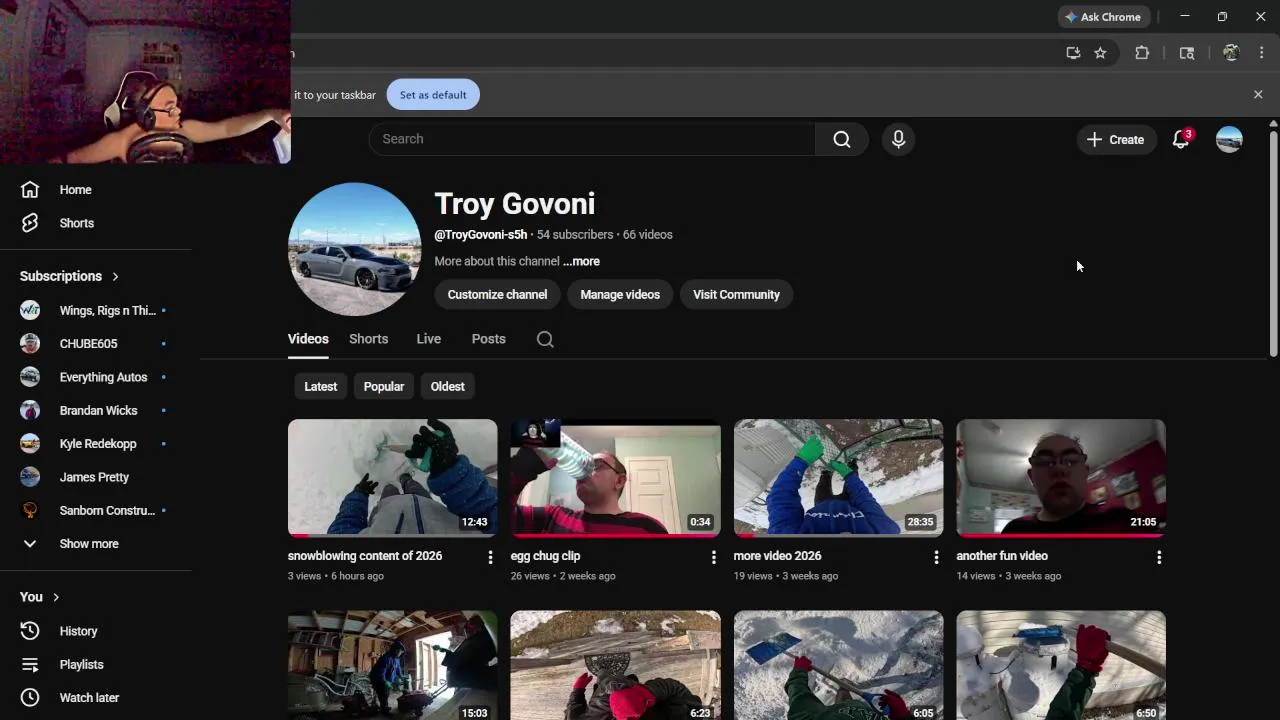The height and width of the screenshot is (720, 1280).
Task: Open egg chug clip thumbnail
Action: (615, 478)
